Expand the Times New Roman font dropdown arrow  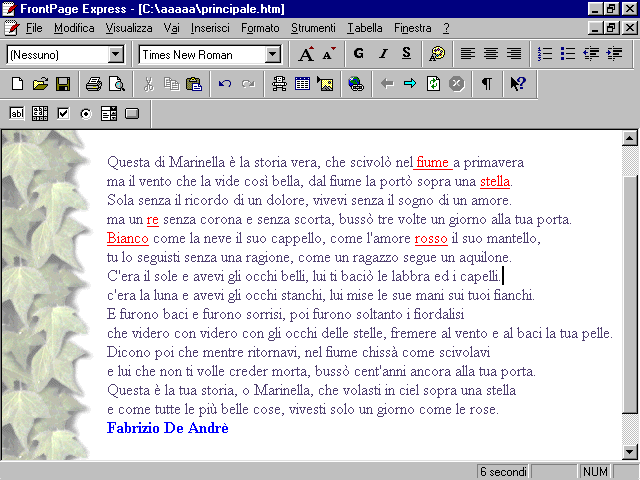[x=272, y=54]
